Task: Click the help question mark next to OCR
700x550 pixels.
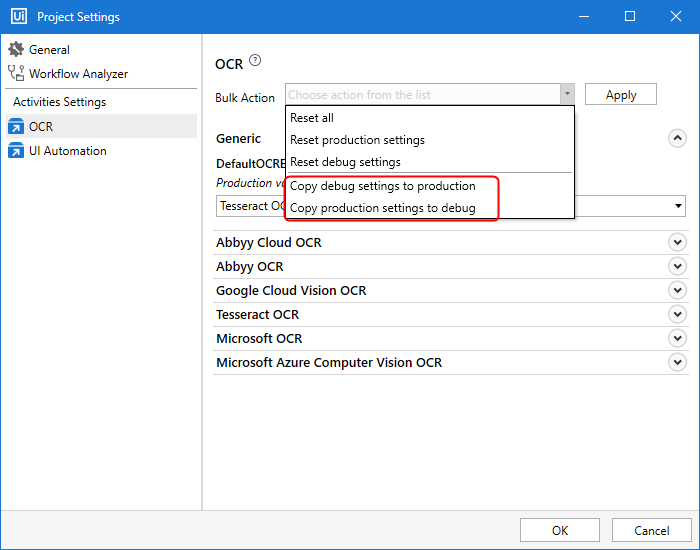Action: 255,61
